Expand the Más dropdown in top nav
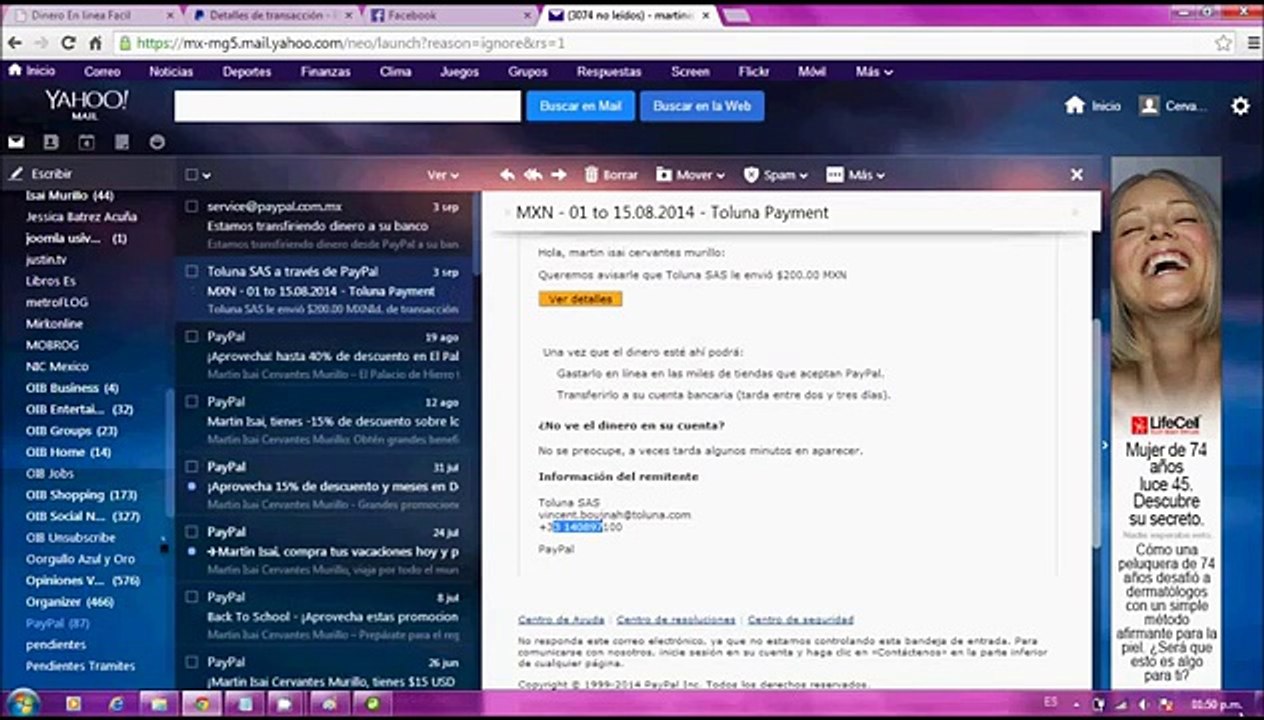The width and height of the screenshot is (1264, 720). [874, 72]
